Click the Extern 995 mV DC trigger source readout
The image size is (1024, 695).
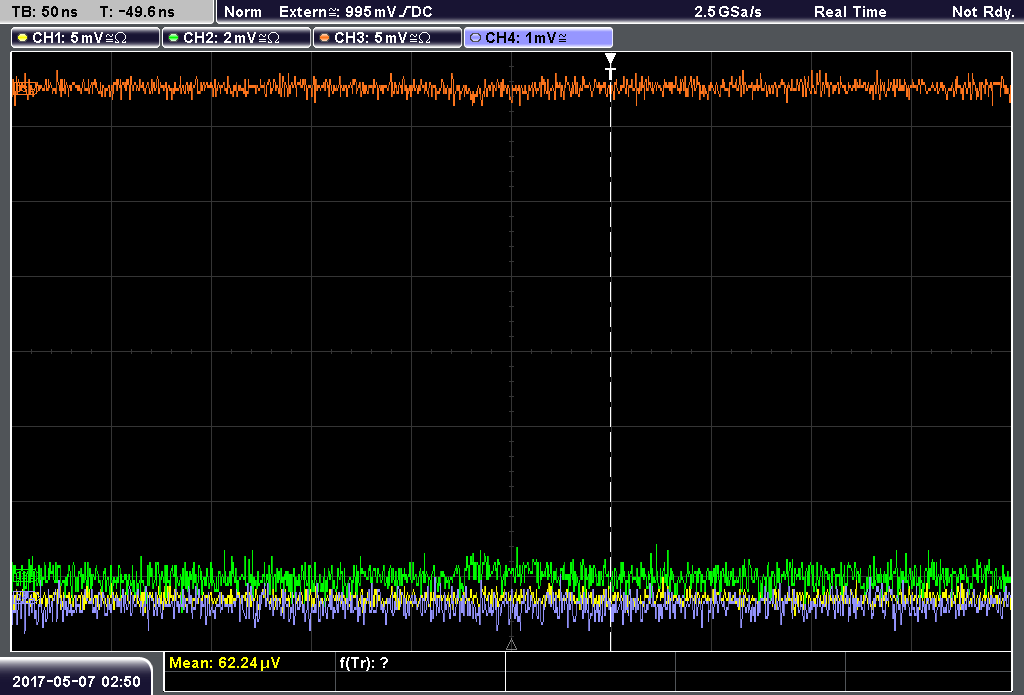coord(356,12)
